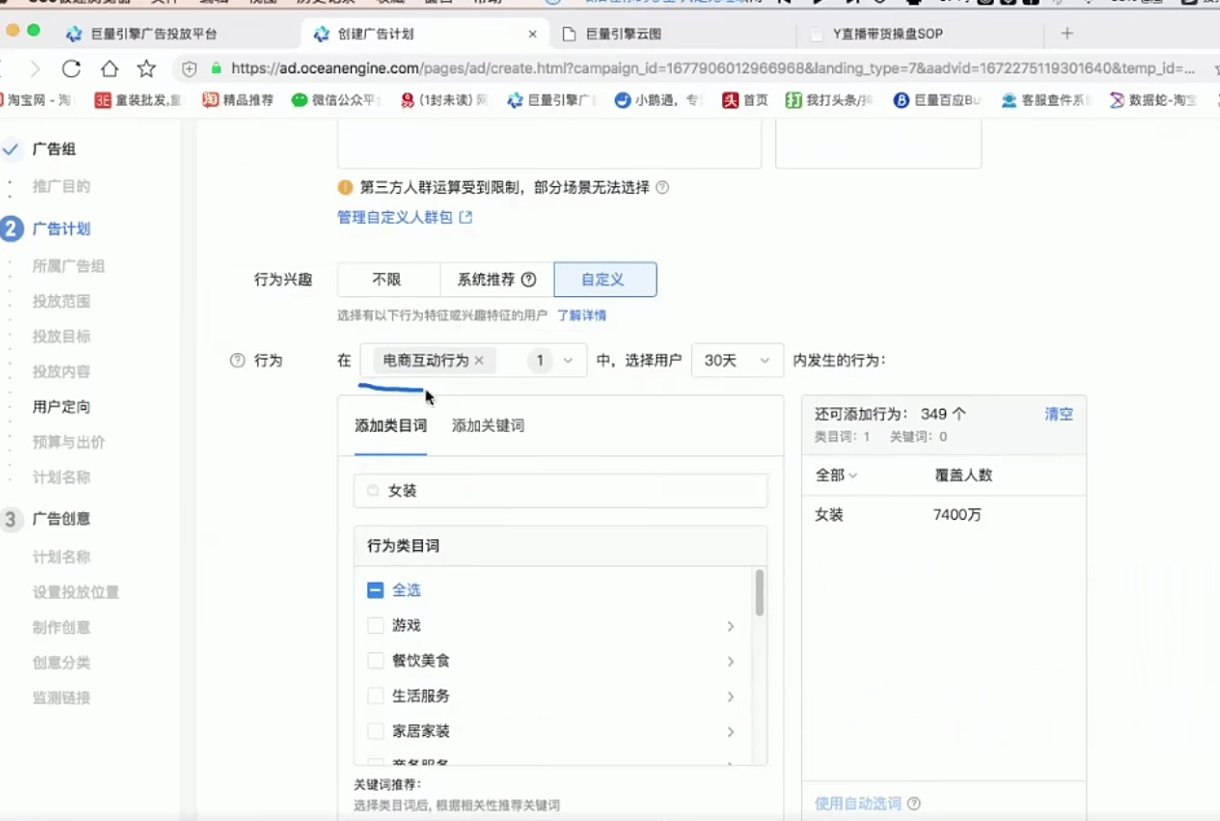Click search magnifier icon in 女装 field
The image size is (1220, 821).
tap(373, 491)
